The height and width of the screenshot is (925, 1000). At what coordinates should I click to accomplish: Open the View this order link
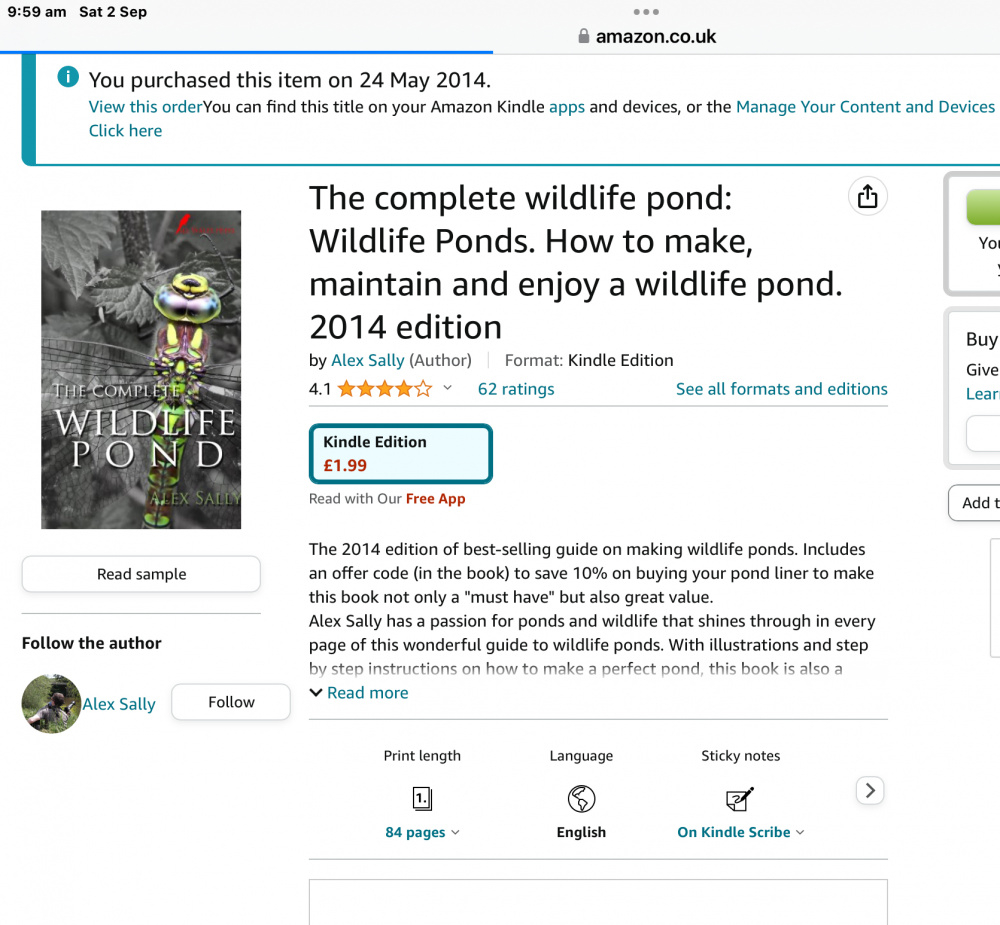click(145, 107)
